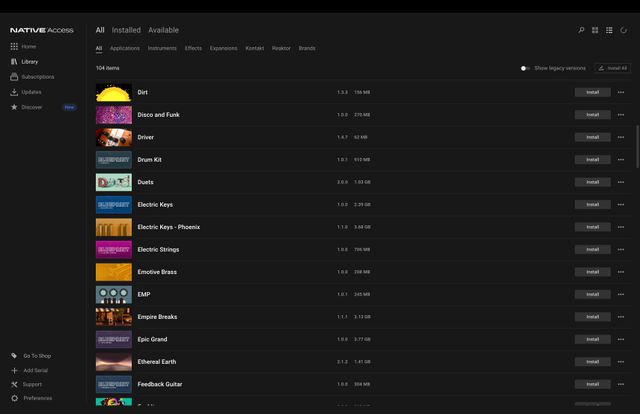Filter by Instruments category

(162, 48)
